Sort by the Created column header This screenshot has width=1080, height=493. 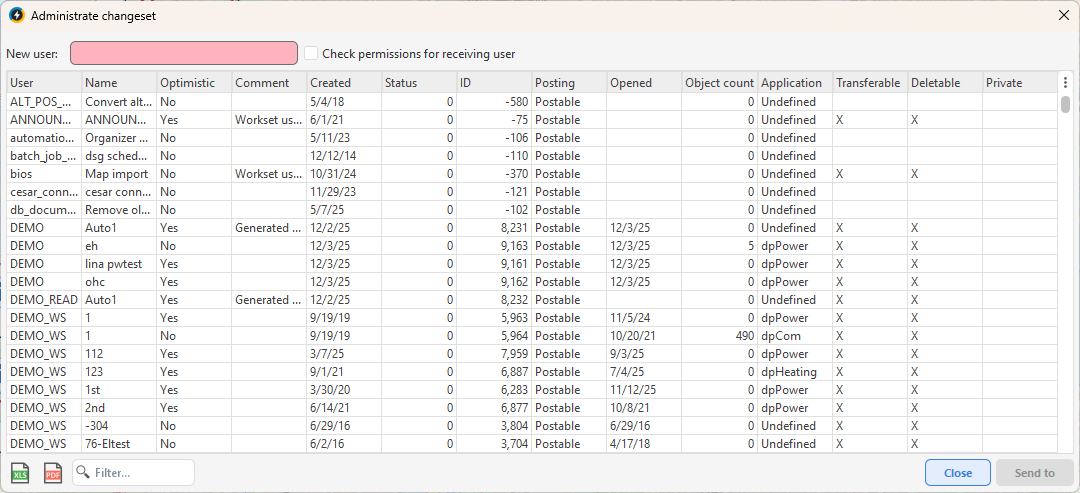pos(342,83)
